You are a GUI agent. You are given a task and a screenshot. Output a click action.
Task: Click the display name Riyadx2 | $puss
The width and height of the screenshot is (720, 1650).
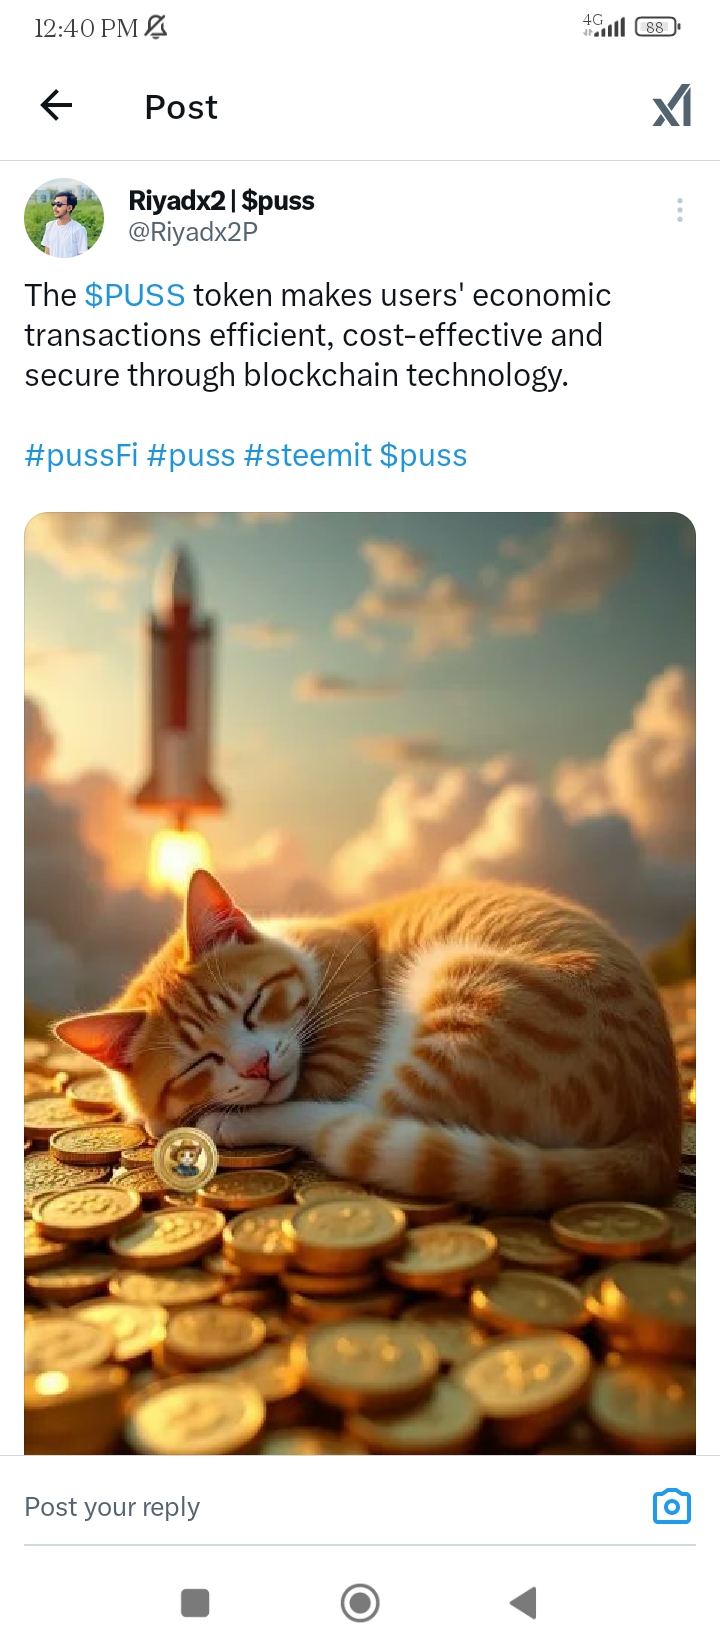point(221,201)
